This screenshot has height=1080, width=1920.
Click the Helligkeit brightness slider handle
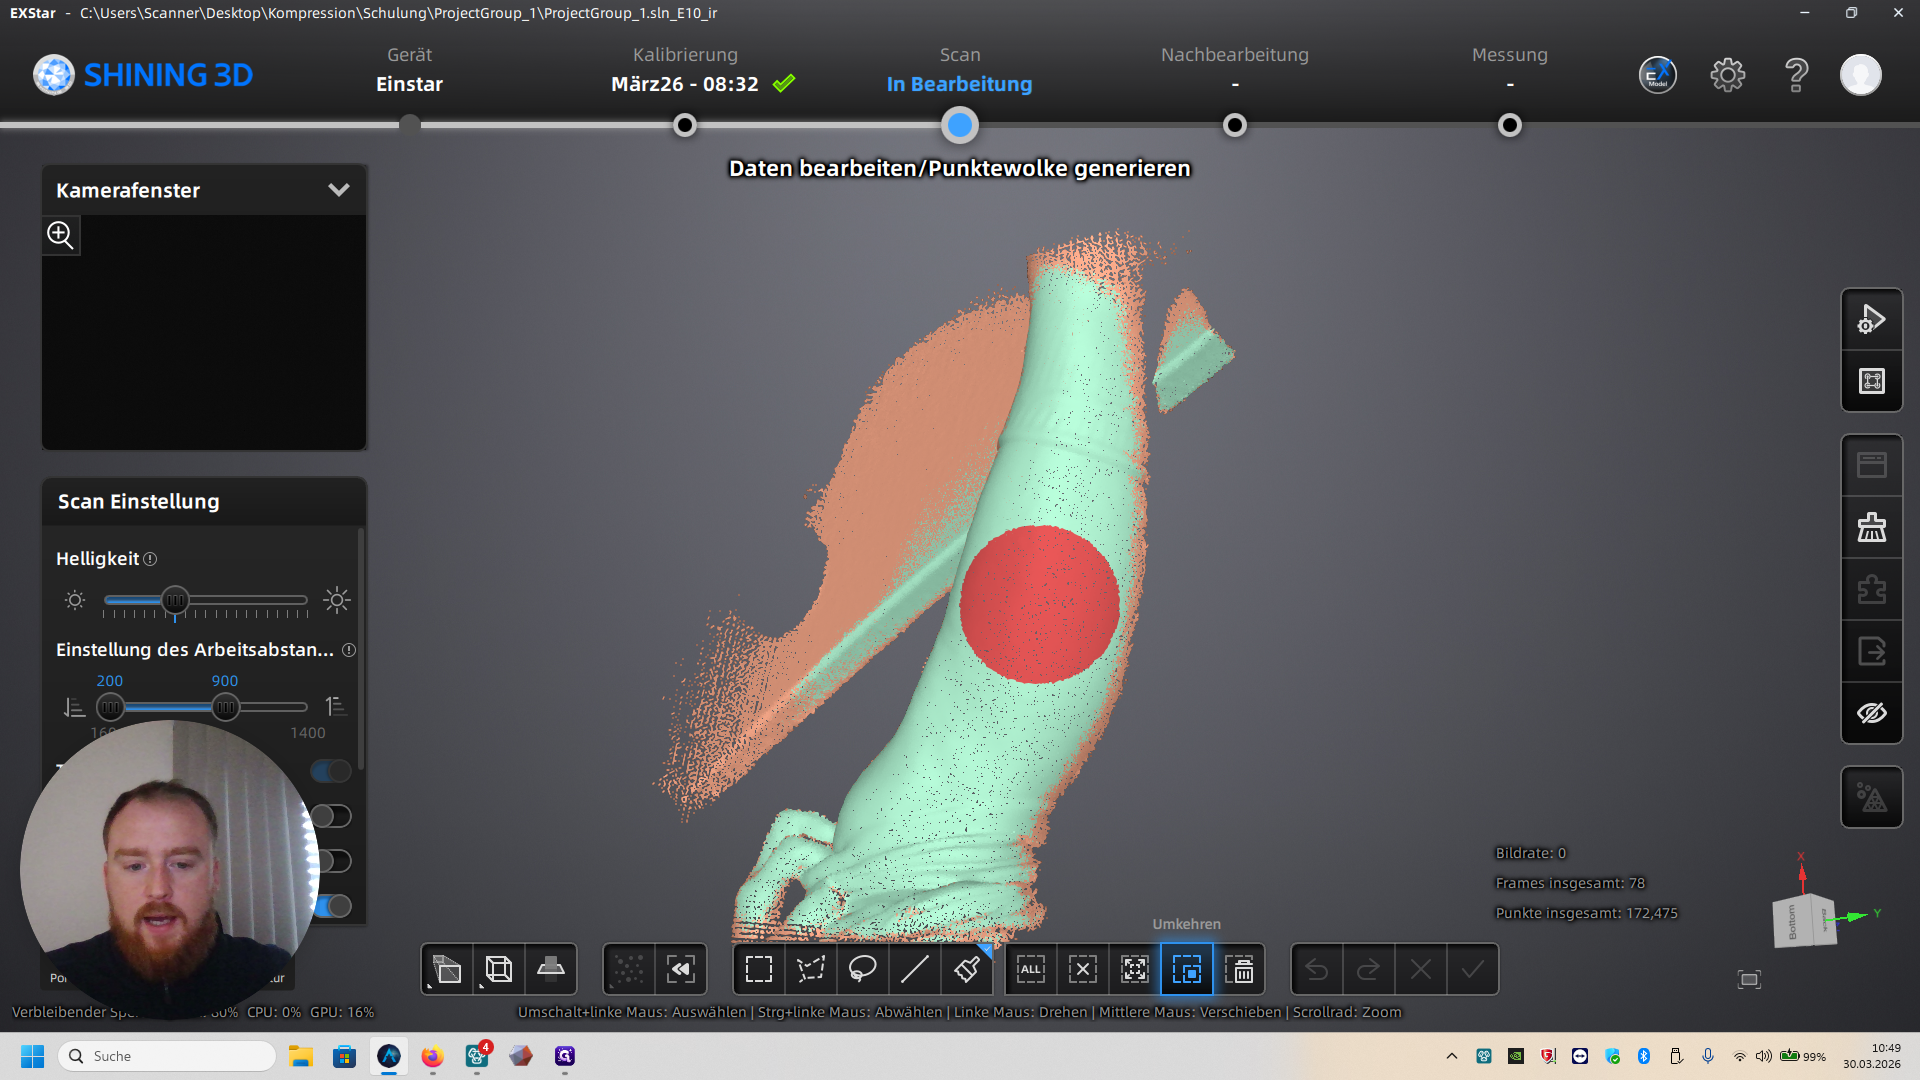tap(175, 600)
